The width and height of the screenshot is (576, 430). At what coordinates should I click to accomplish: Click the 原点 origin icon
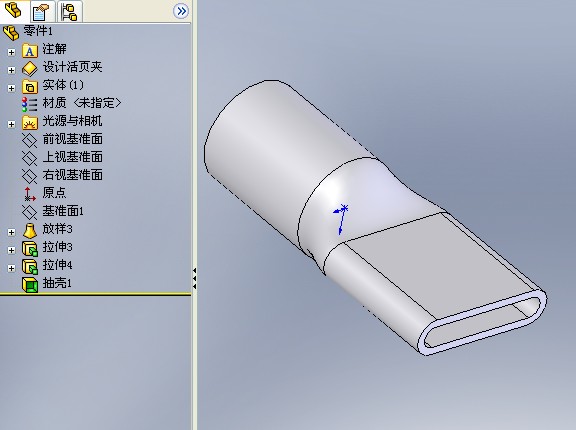pyautogui.click(x=29, y=194)
